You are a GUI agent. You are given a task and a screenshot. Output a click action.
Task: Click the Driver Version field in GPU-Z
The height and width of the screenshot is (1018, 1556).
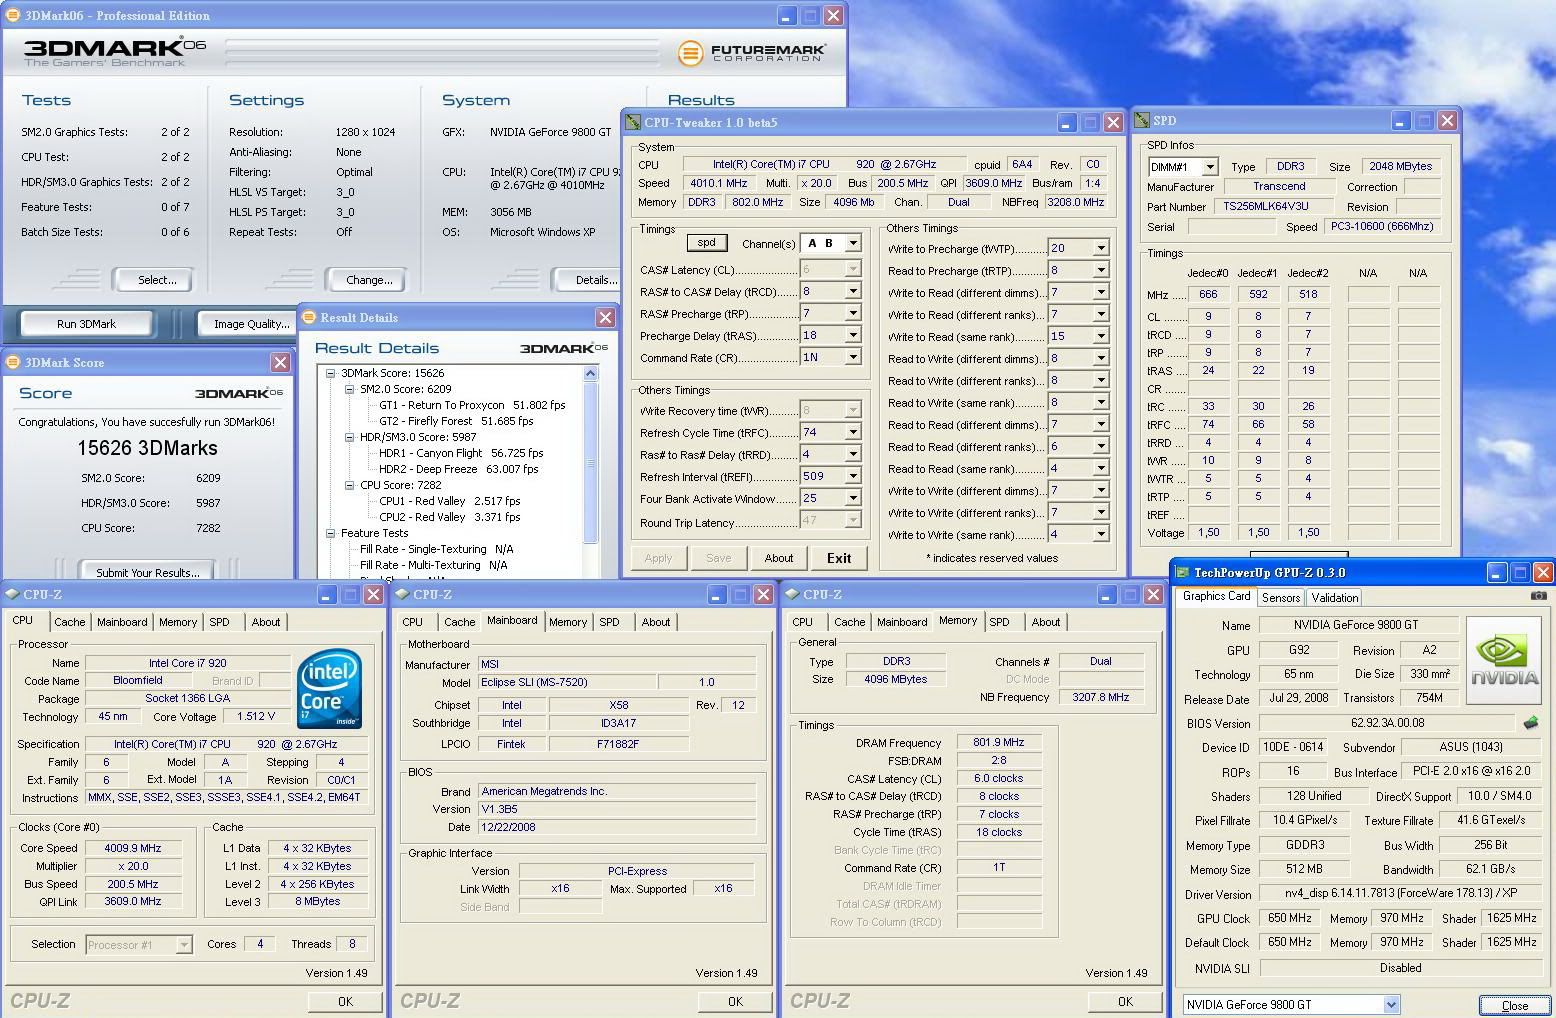pyautogui.click(x=1400, y=893)
